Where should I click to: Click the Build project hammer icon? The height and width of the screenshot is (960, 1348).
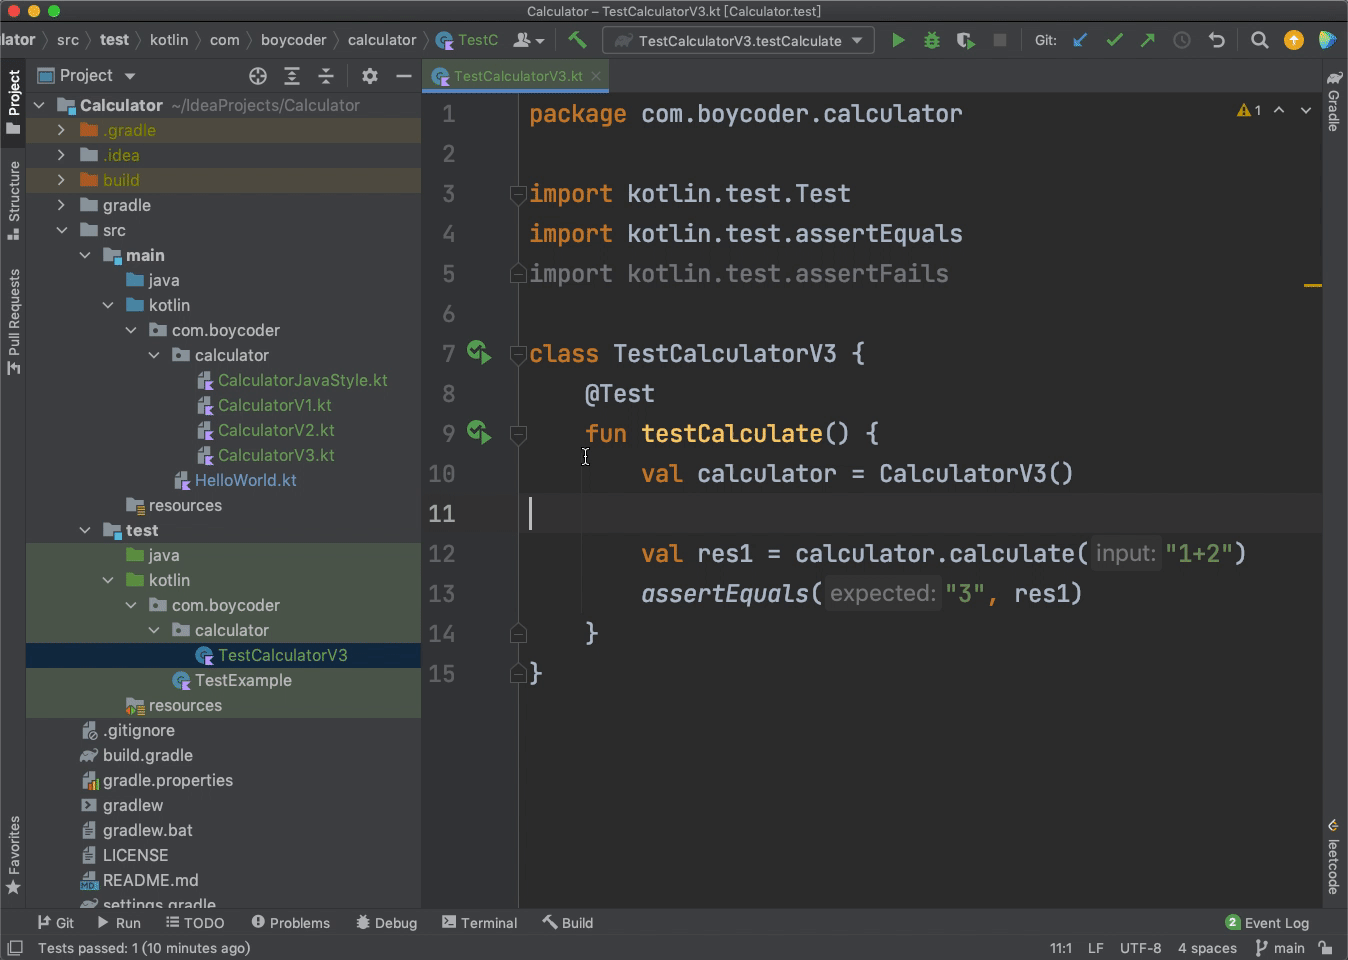(x=577, y=41)
